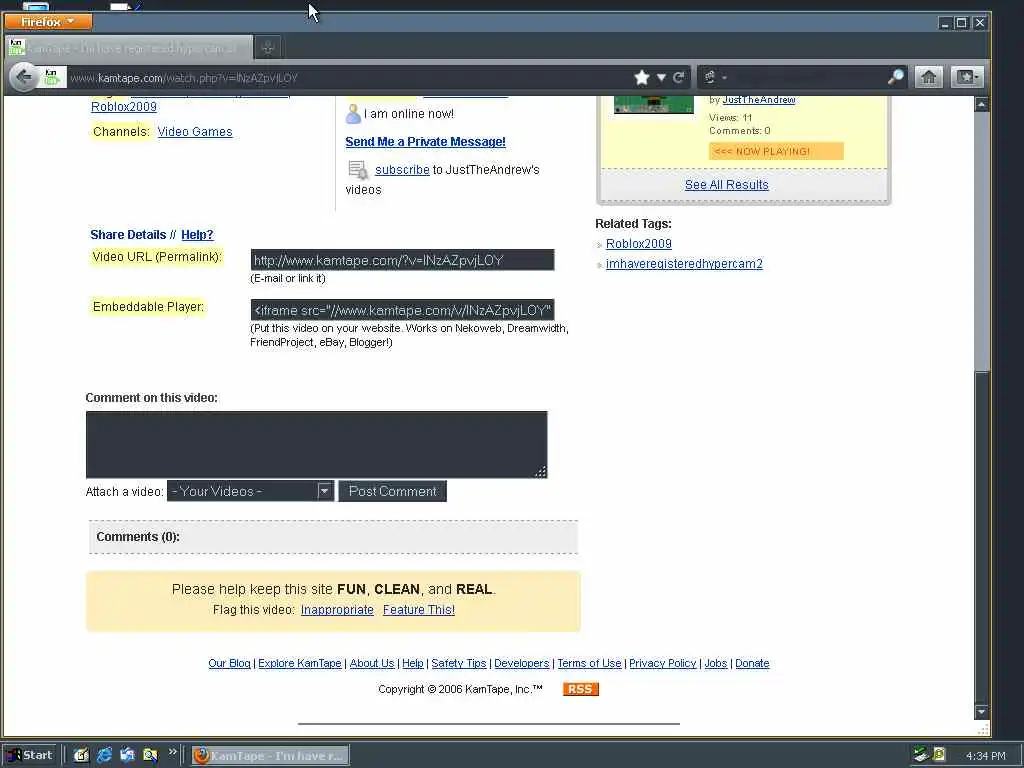The image size is (1024, 768).
Task: Bookmark this page with the star icon
Action: coord(642,78)
